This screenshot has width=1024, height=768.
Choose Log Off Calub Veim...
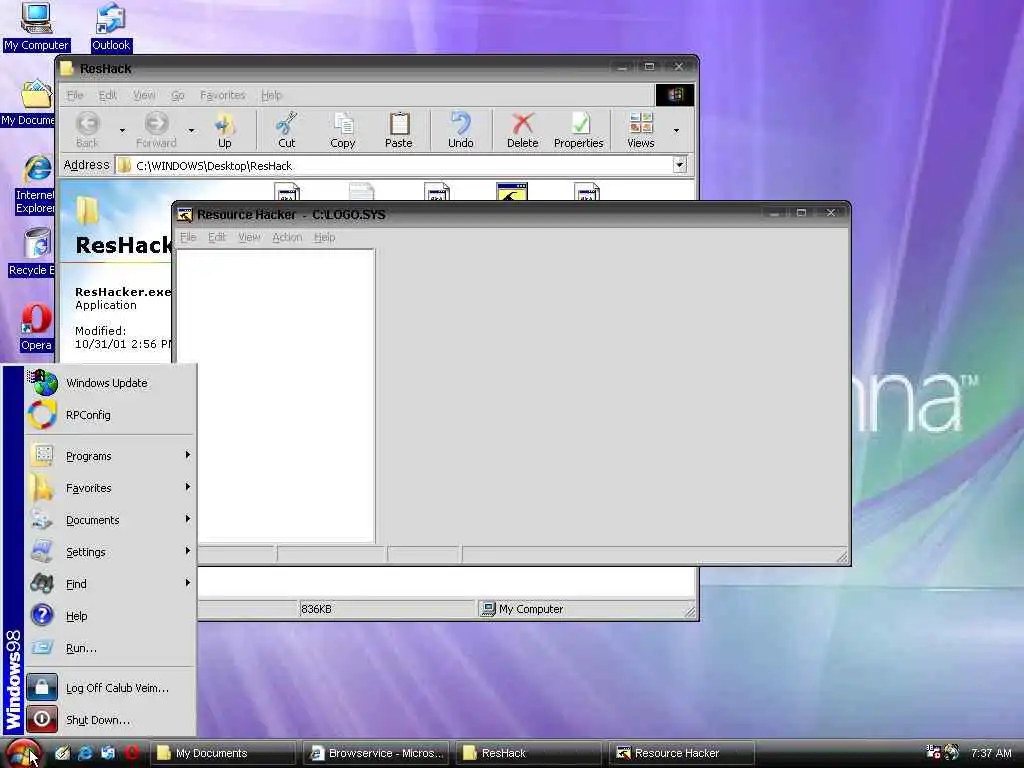tap(111, 688)
